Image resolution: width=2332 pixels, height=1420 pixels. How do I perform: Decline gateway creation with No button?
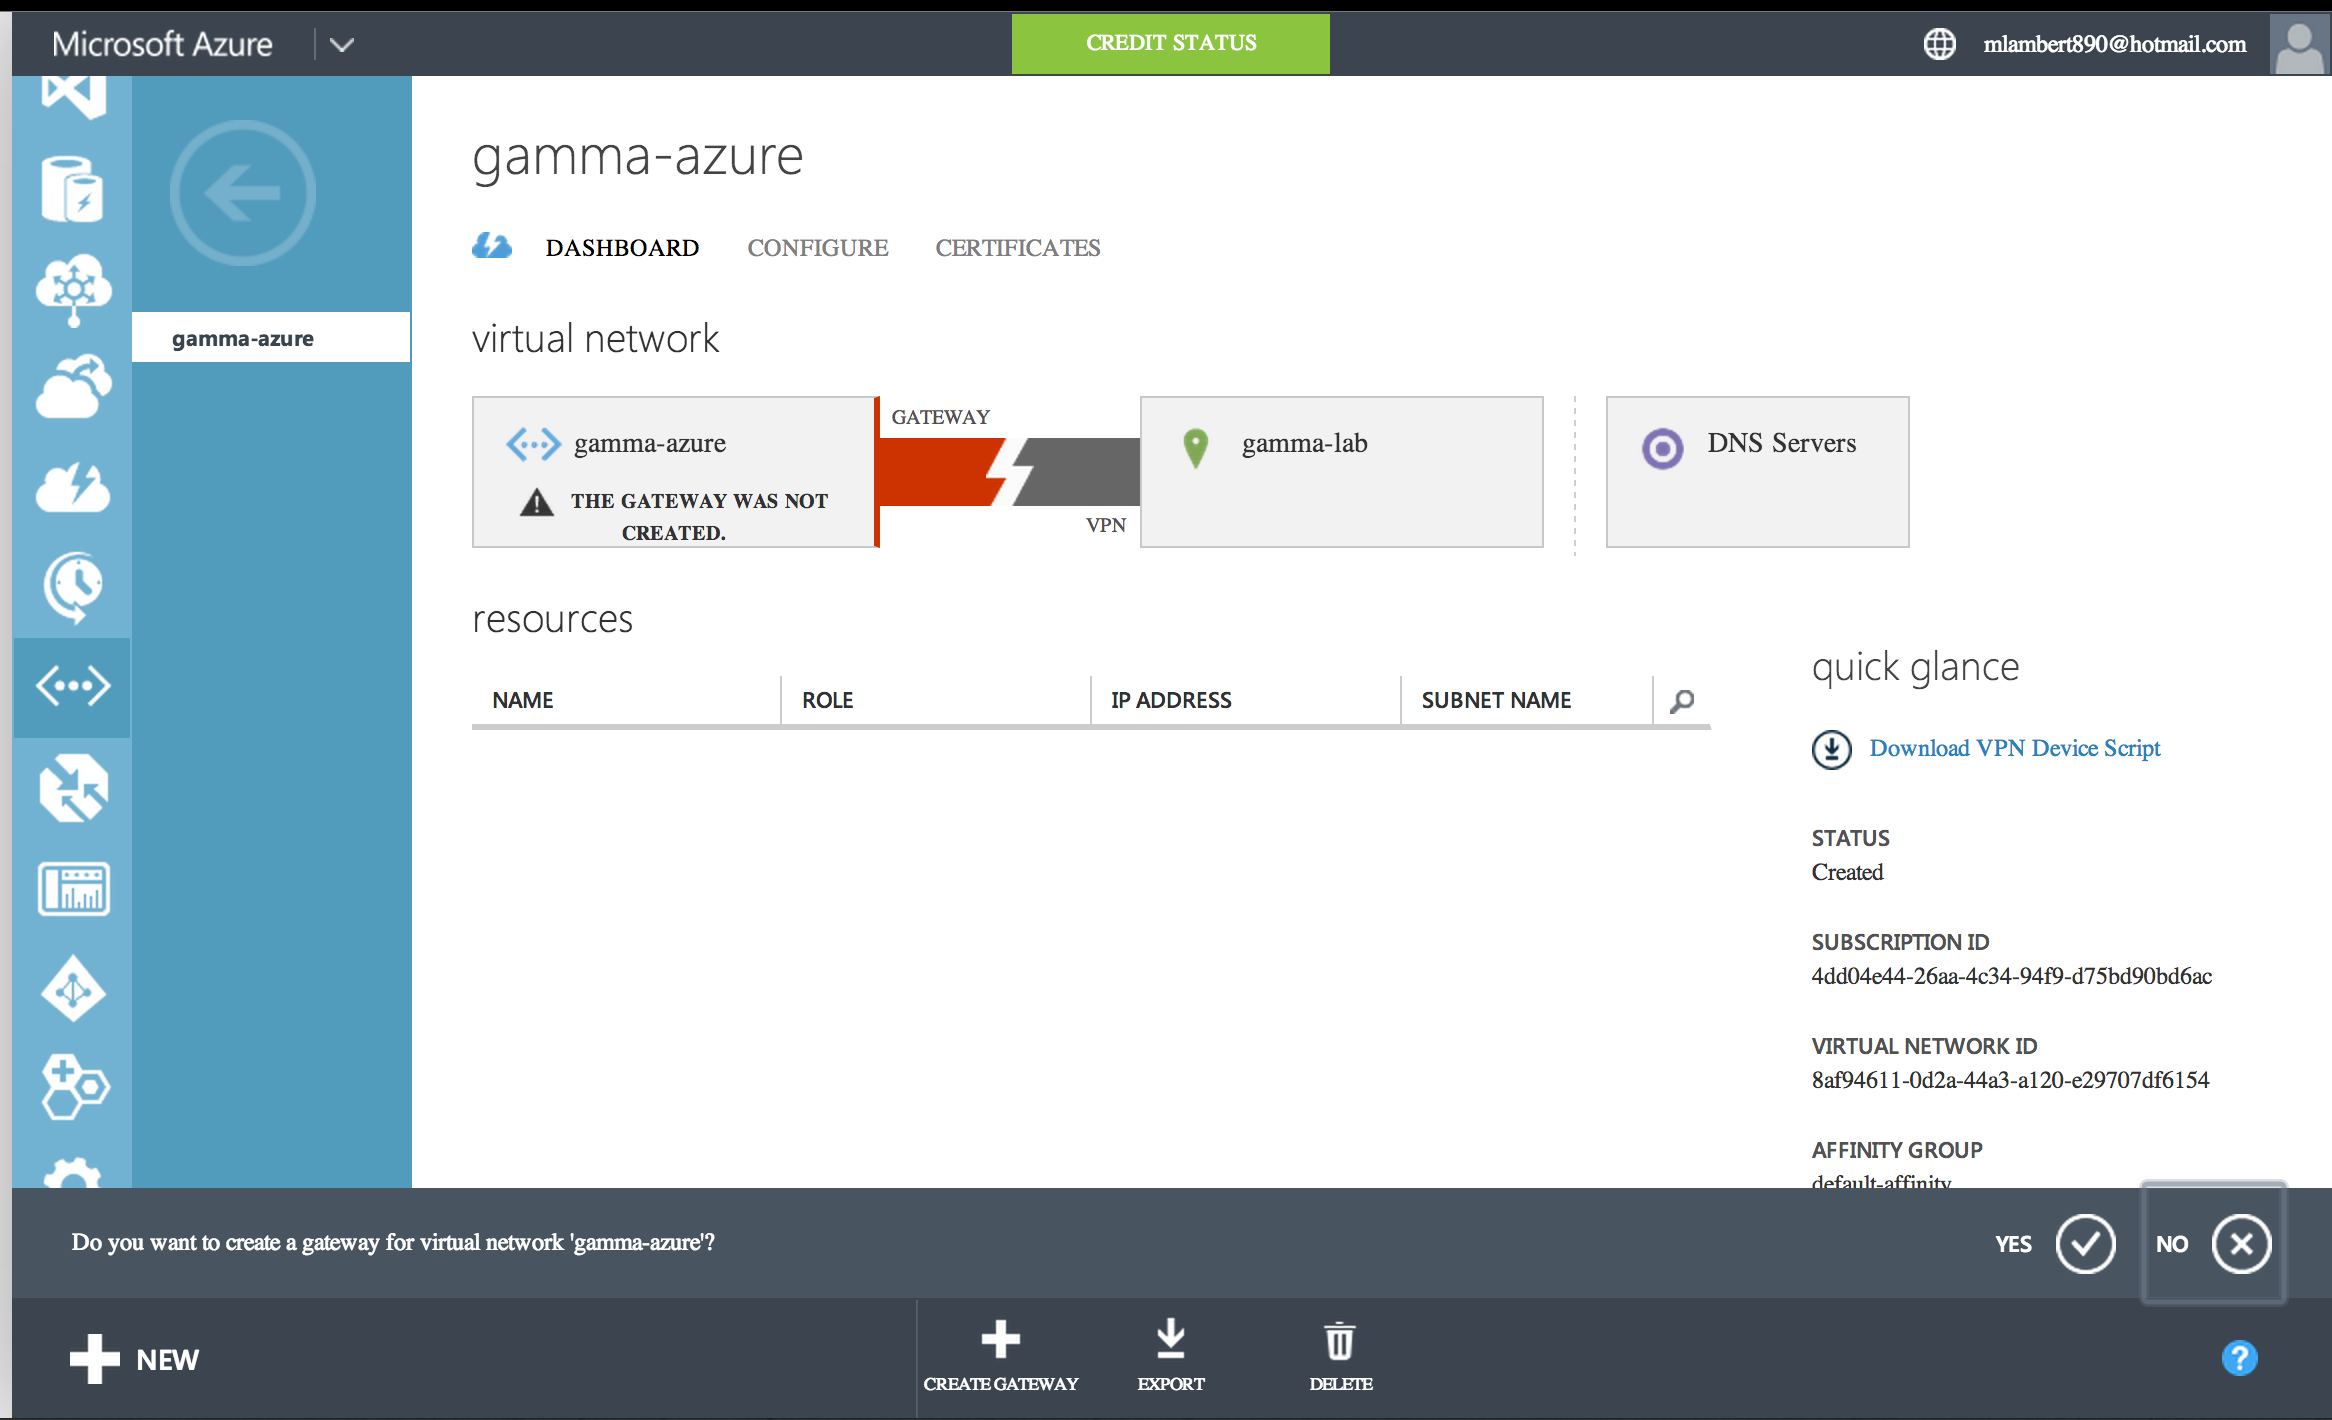[2241, 1244]
